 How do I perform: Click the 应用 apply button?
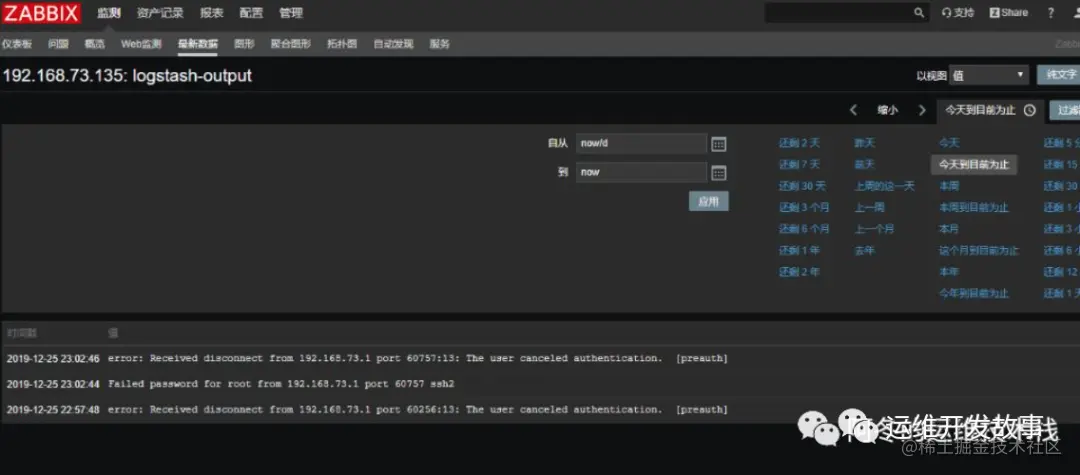tap(708, 201)
